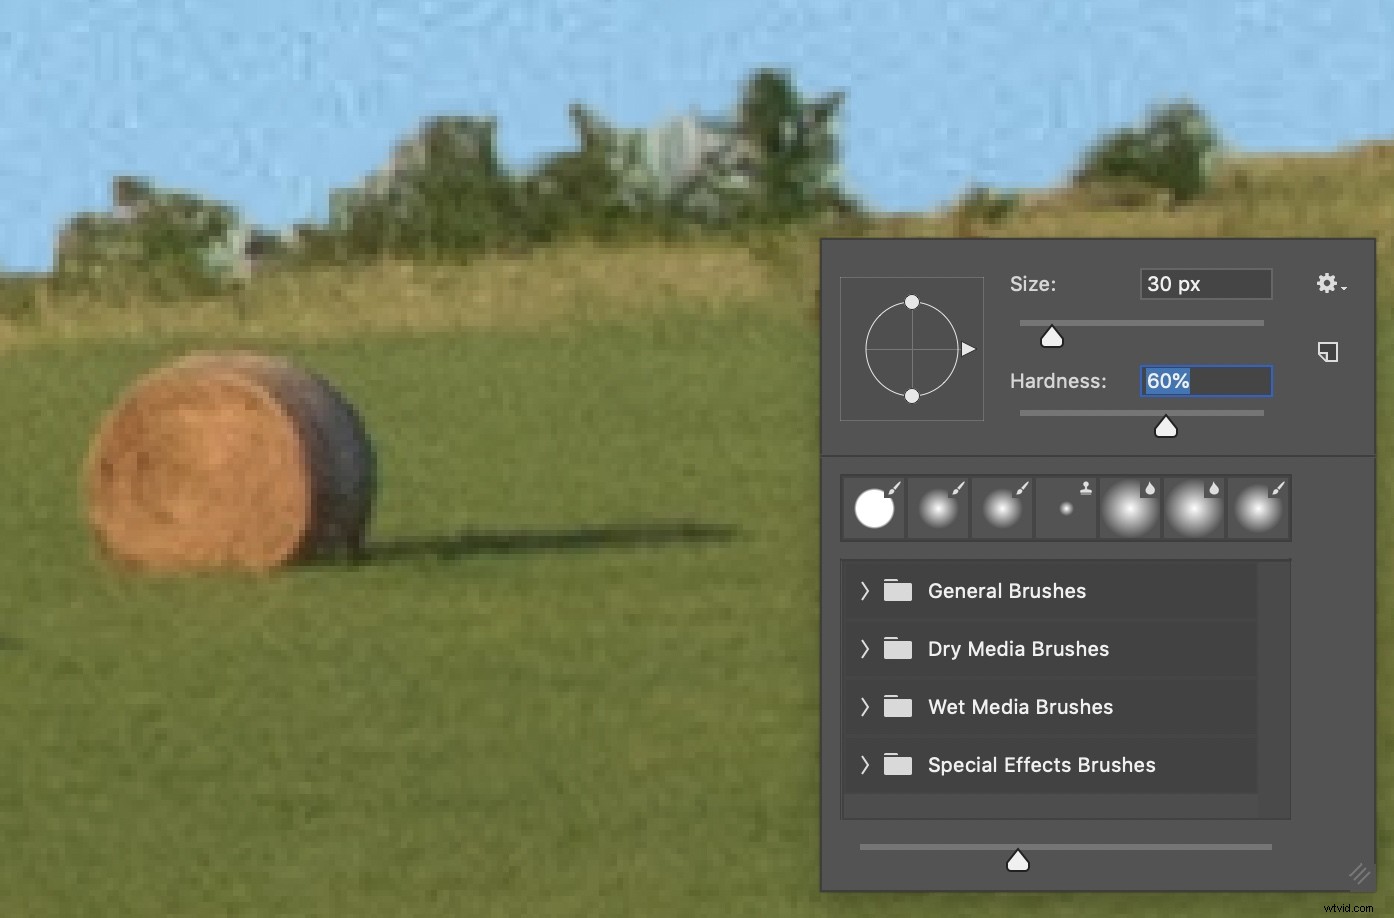
Task: Click the preview size slider at the bottom
Action: [1018, 860]
